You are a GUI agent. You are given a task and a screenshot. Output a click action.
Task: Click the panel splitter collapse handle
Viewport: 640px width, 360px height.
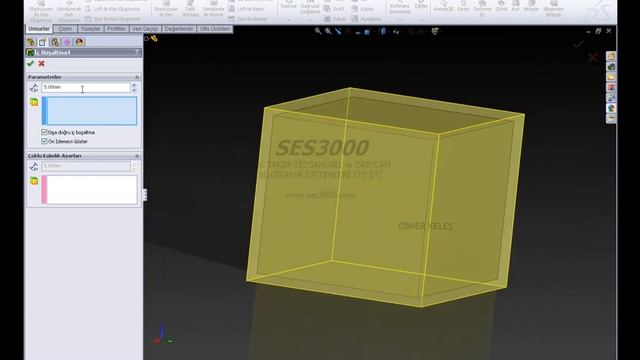[145, 195]
